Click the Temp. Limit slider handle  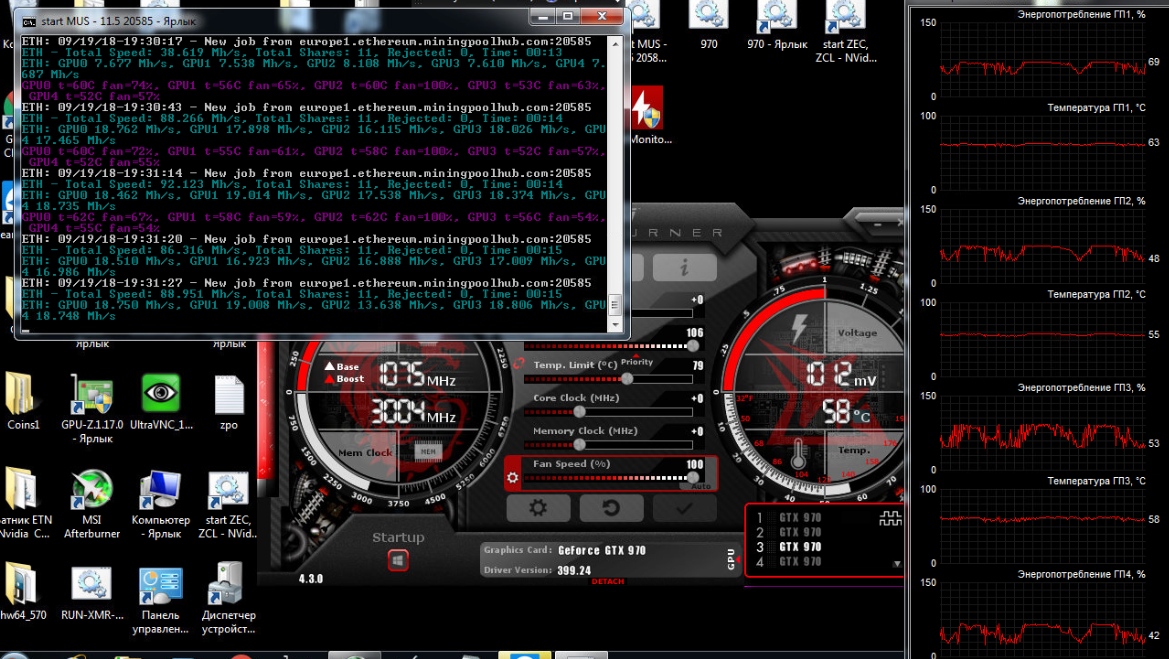click(627, 379)
